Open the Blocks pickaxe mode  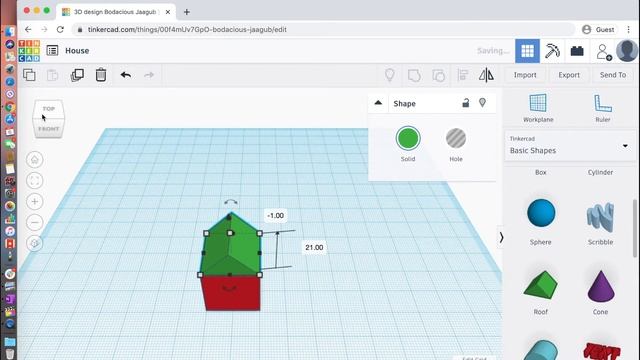click(x=552, y=51)
